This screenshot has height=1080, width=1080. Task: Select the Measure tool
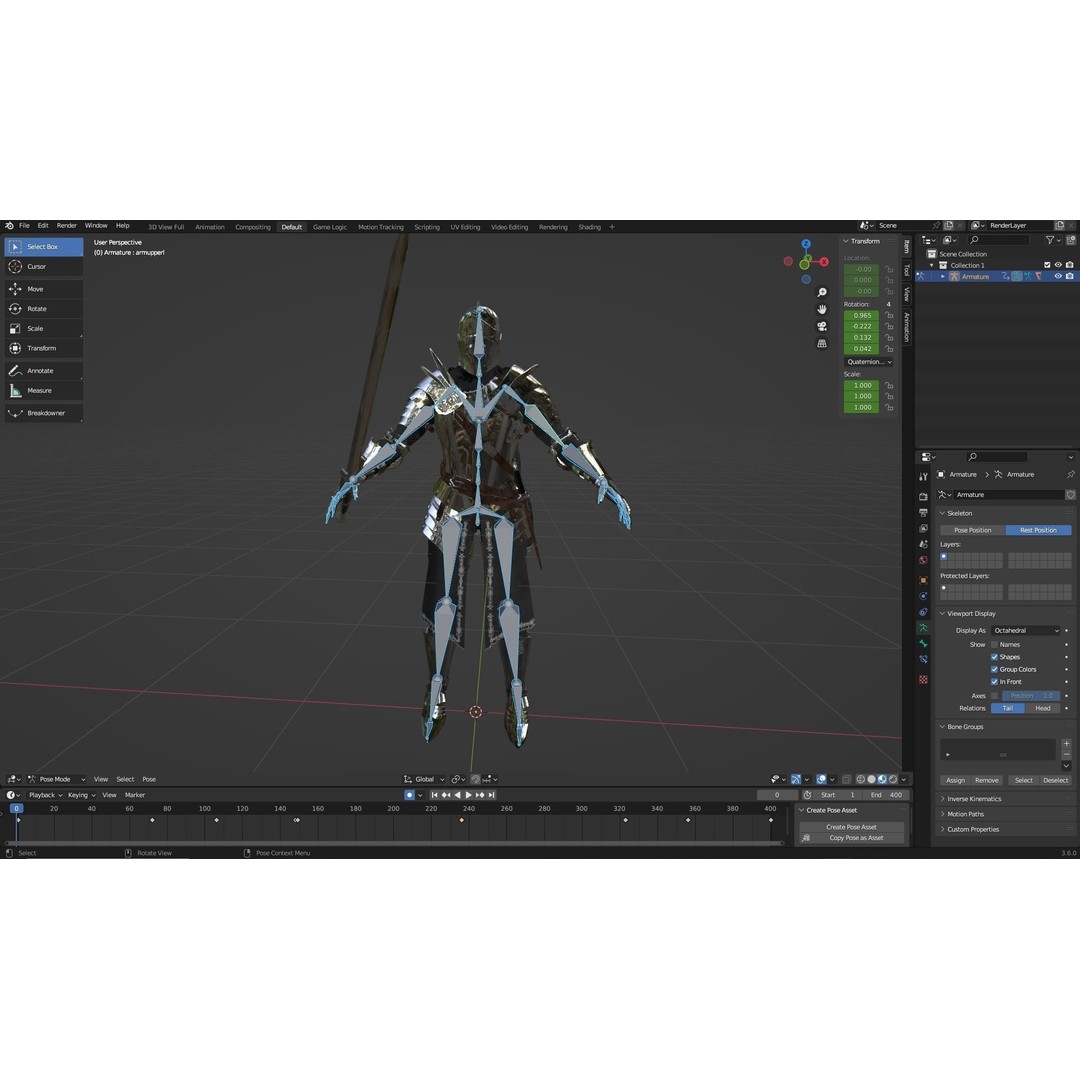[x=43, y=391]
